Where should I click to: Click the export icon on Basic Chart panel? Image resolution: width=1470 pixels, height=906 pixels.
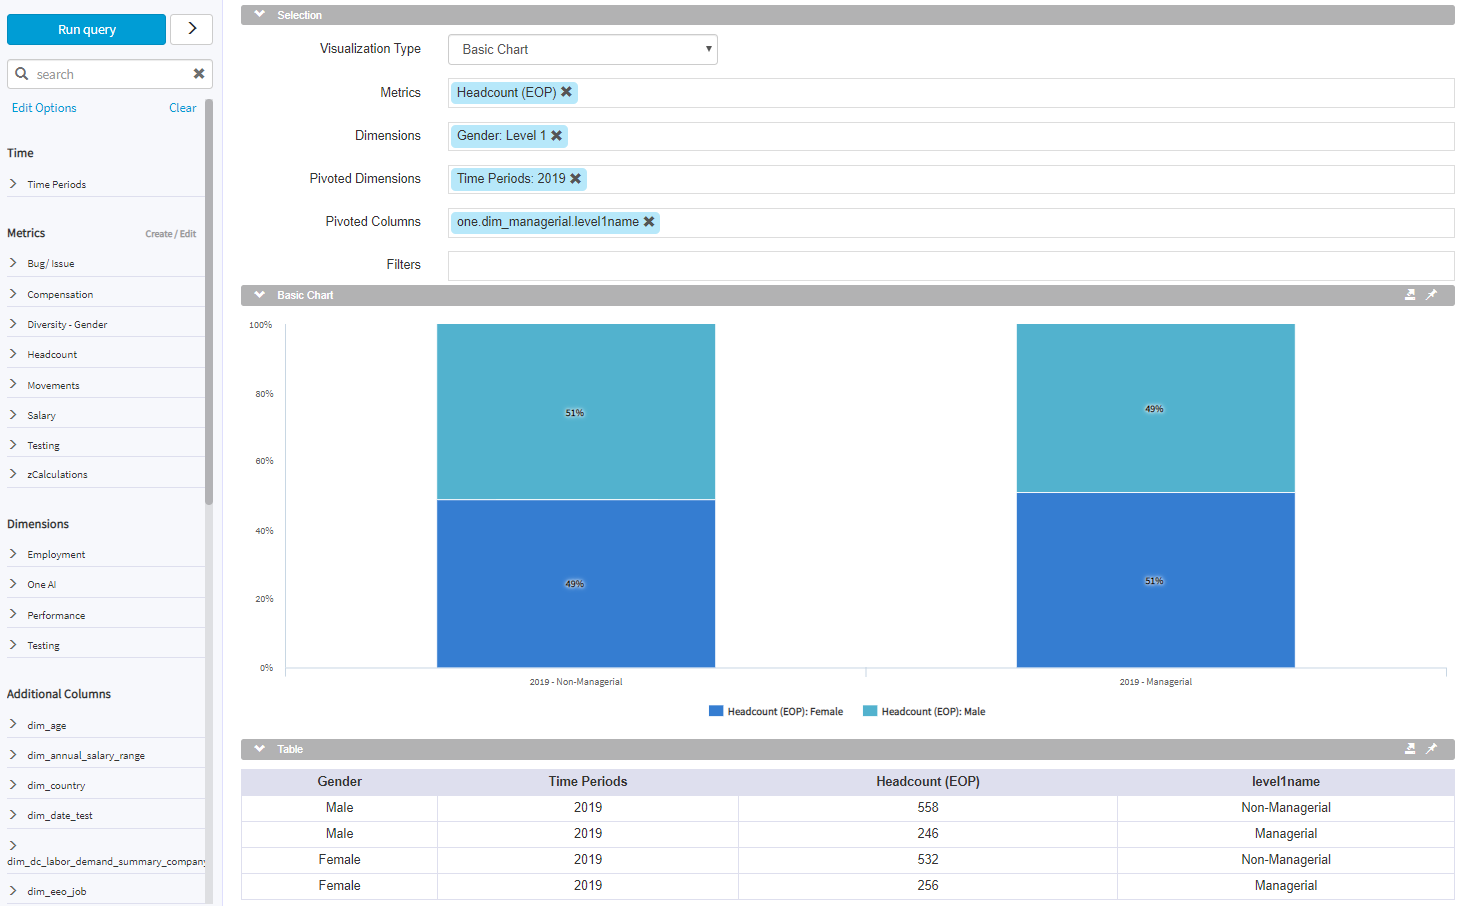[x=1410, y=295]
